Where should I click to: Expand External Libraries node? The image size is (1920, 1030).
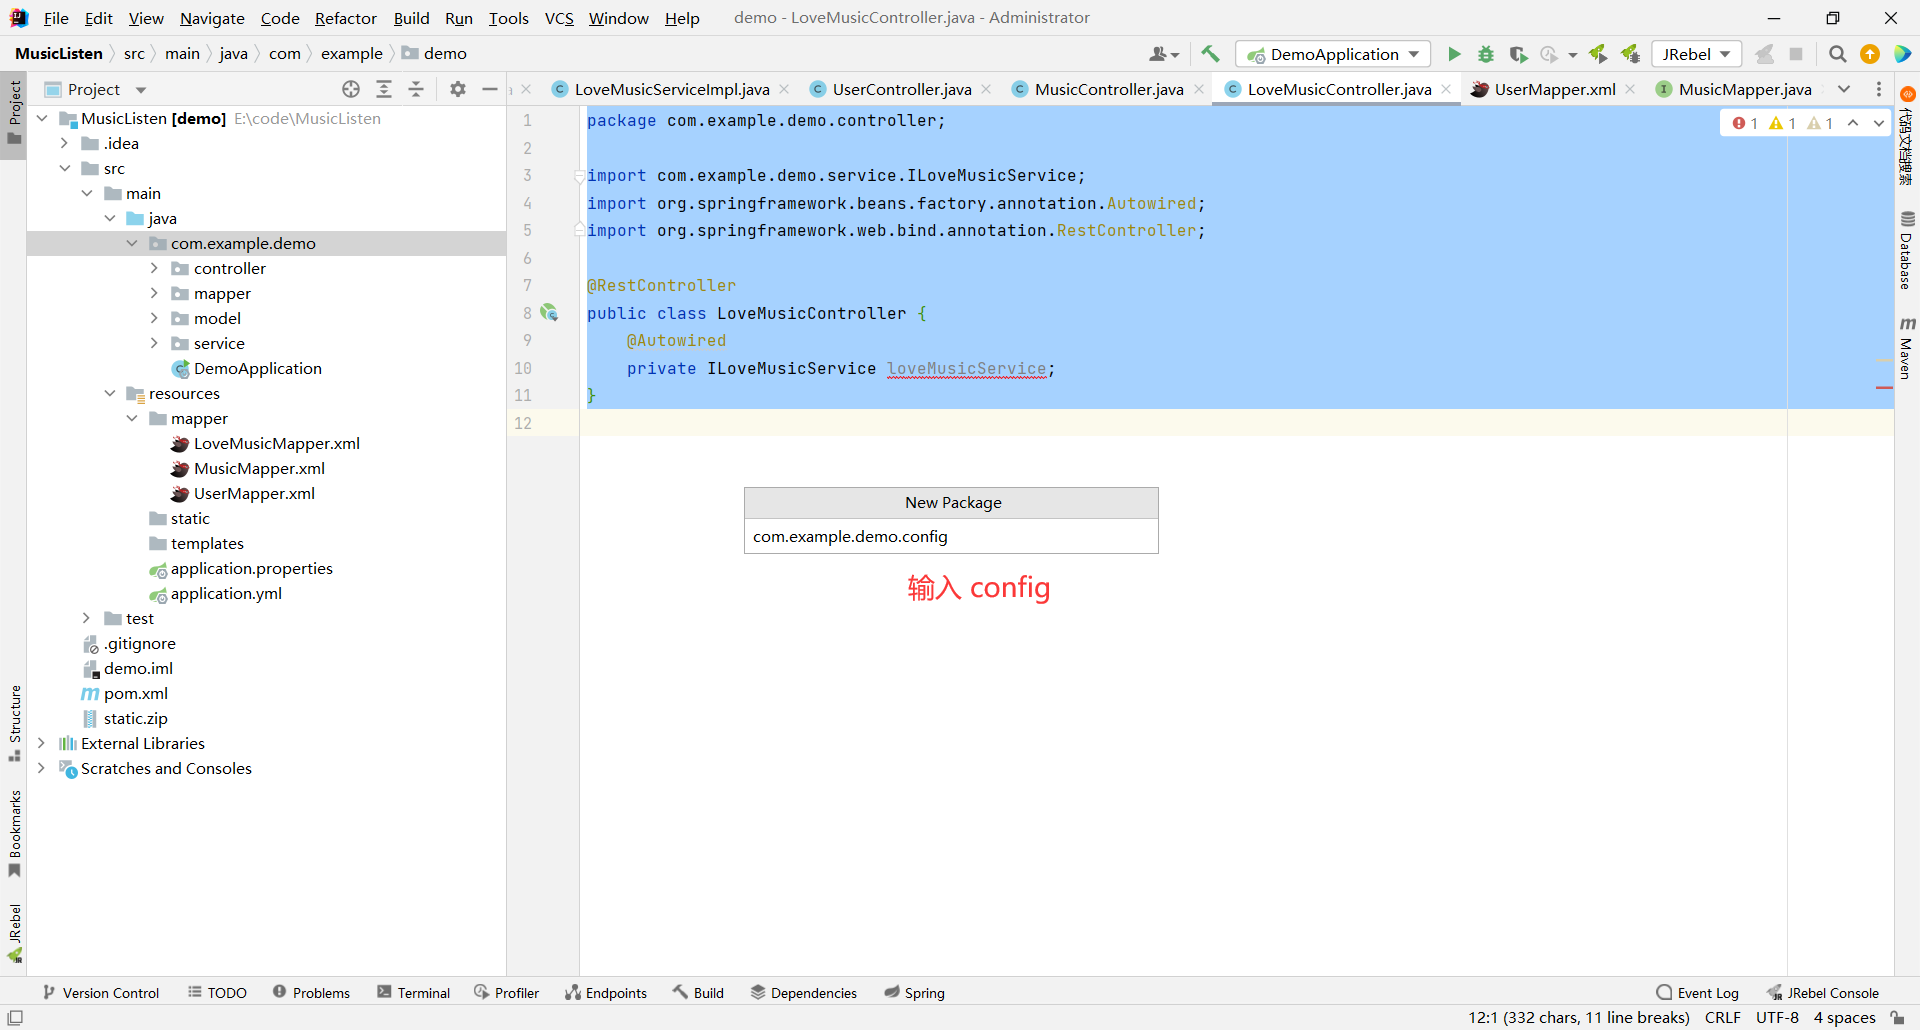click(42, 743)
